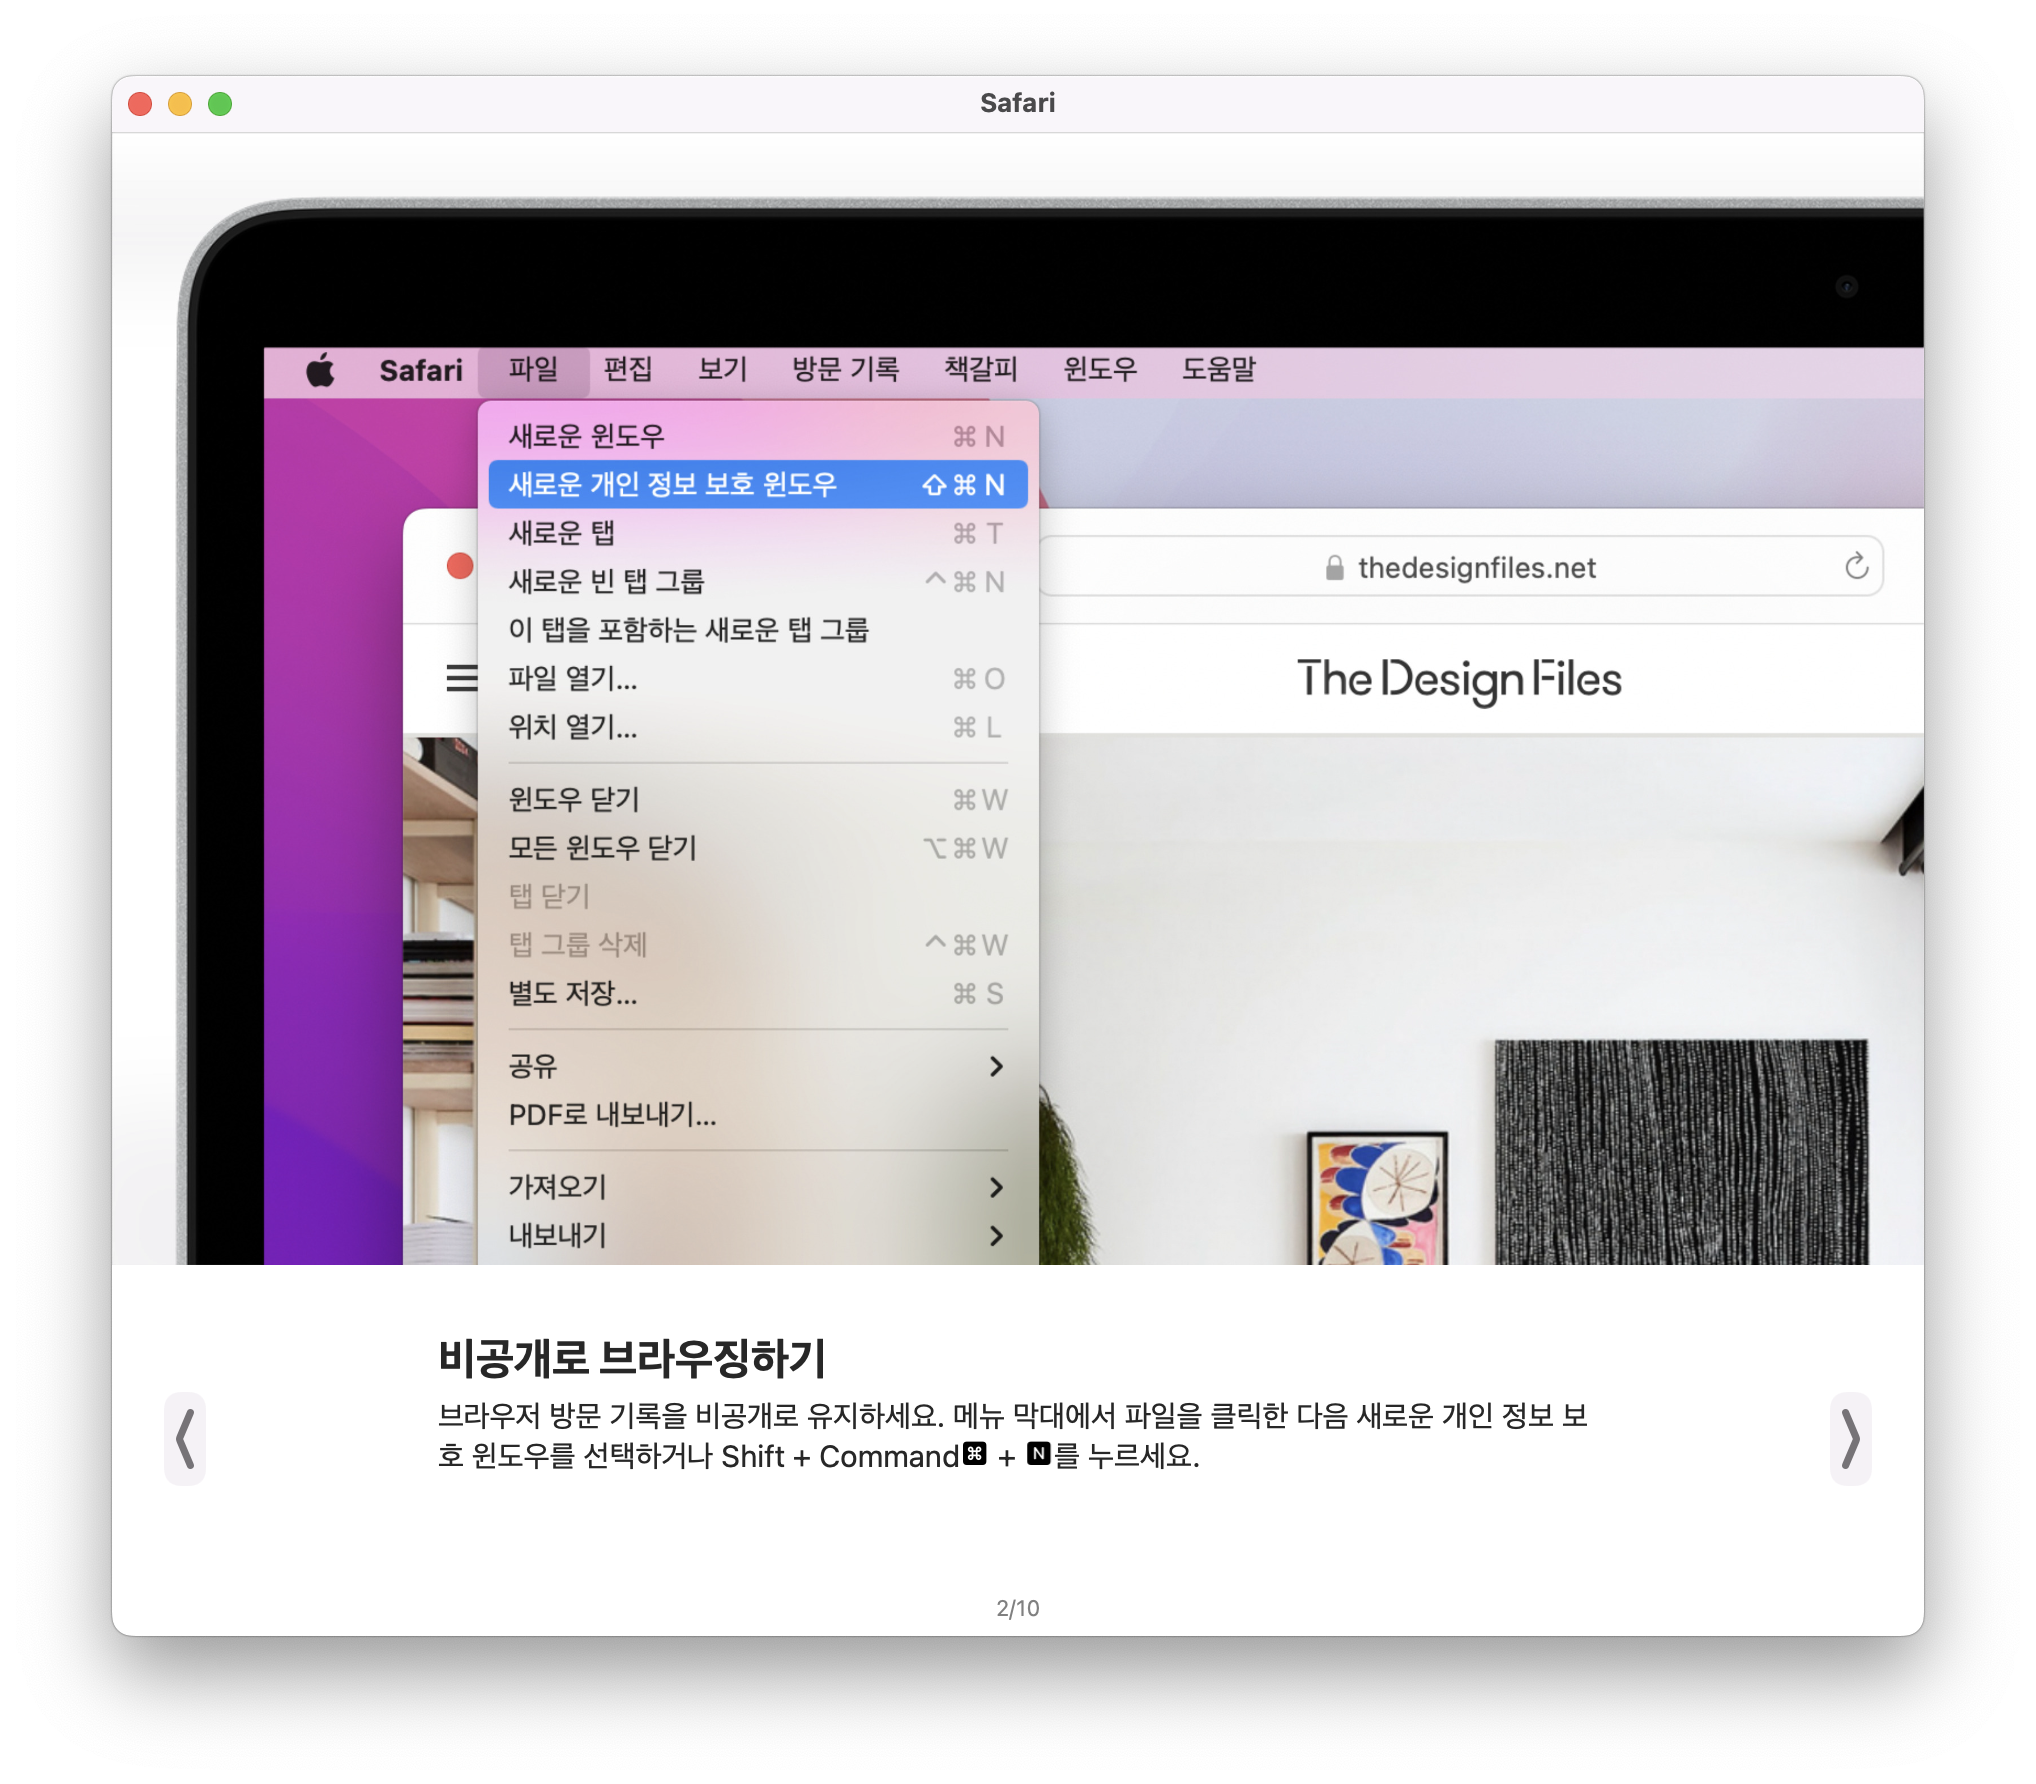2036x1784 pixels.
Task: Click the 2/10 page indicator
Action: point(1017,1608)
